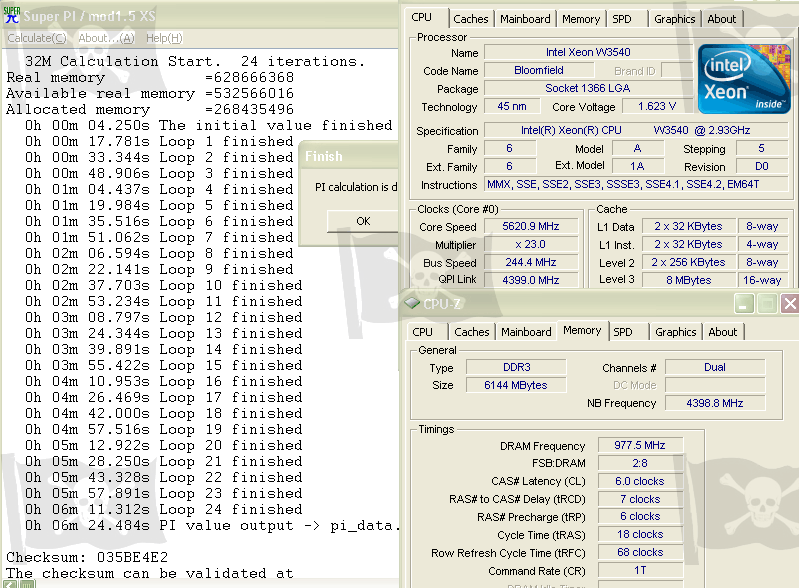This screenshot has width=799, height=588.
Task: Click the 'Loop 24 finished' line in Super PI
Action: pyautogui.click(x=164, y=510)
